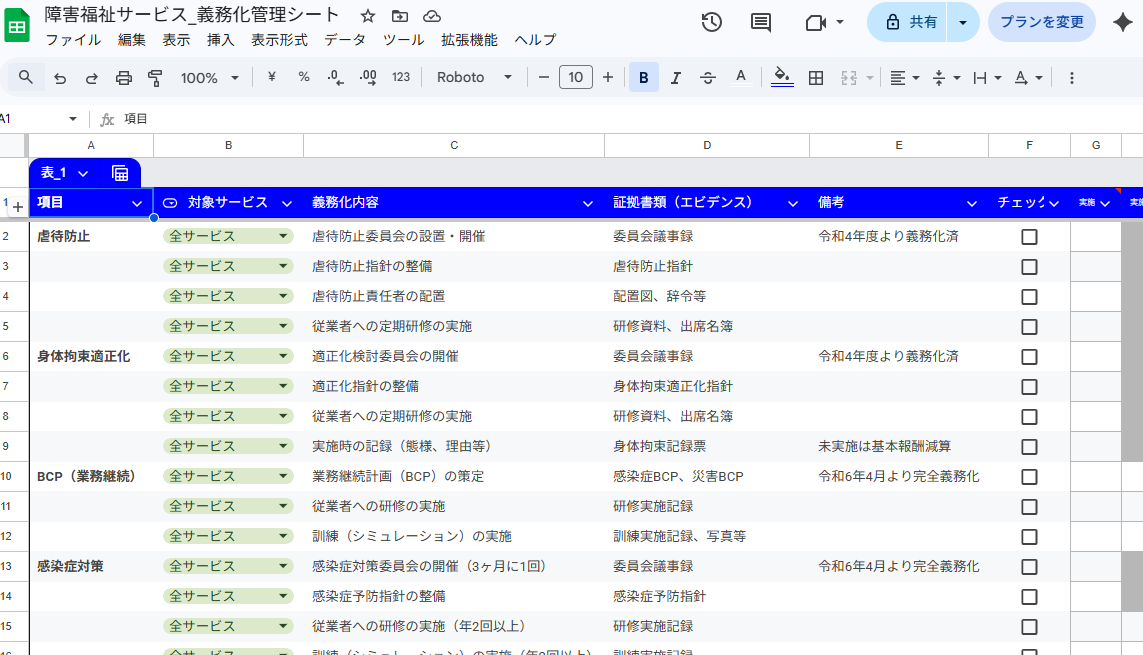Tick checkbox in 適正化検討委員会の開催 row
This screenshot has height=655, width=1143.
(1029, 357)
